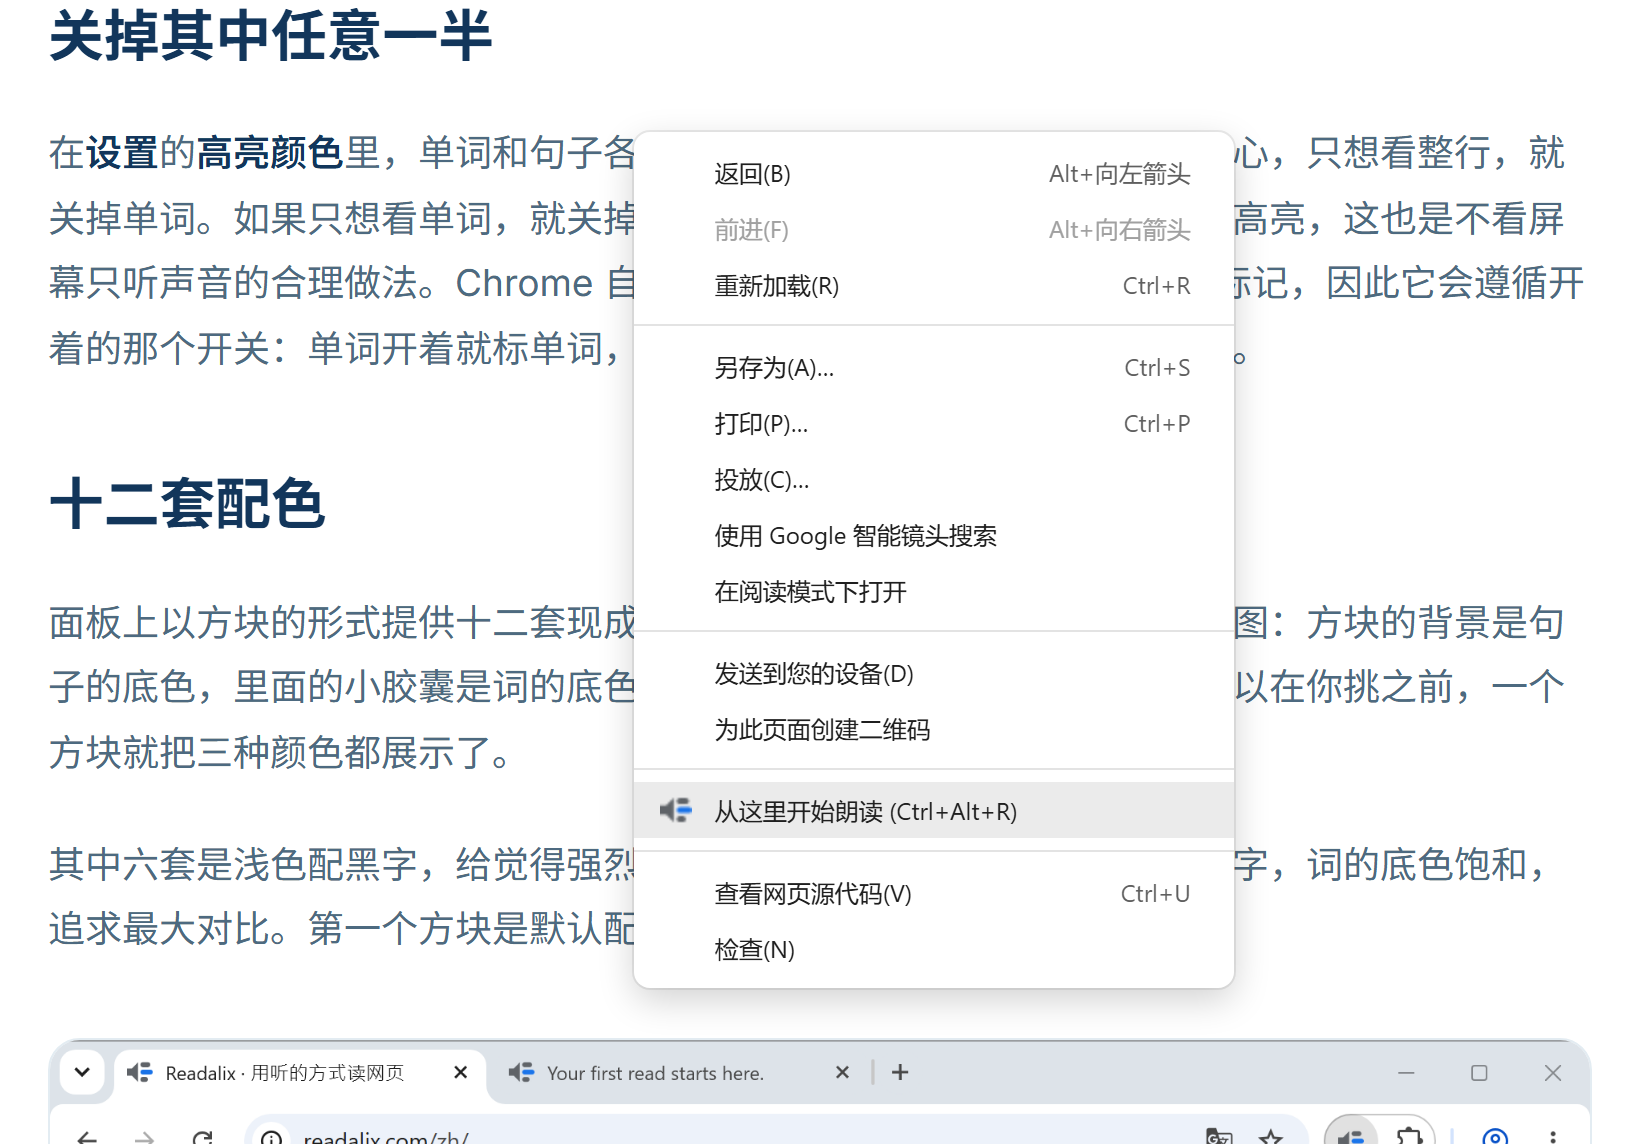Screen dimensions: 1640x1144
Task: Select 为此页面创建二维码
Action: tap(934, 730)
